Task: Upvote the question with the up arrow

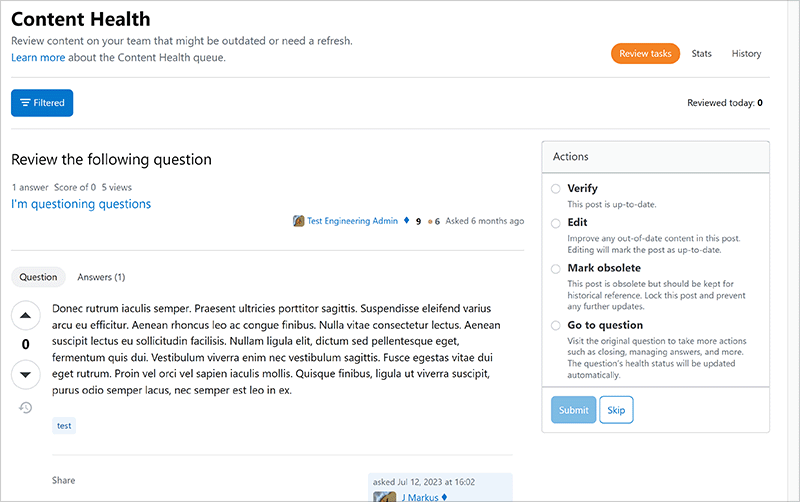Action: point(25,316)
